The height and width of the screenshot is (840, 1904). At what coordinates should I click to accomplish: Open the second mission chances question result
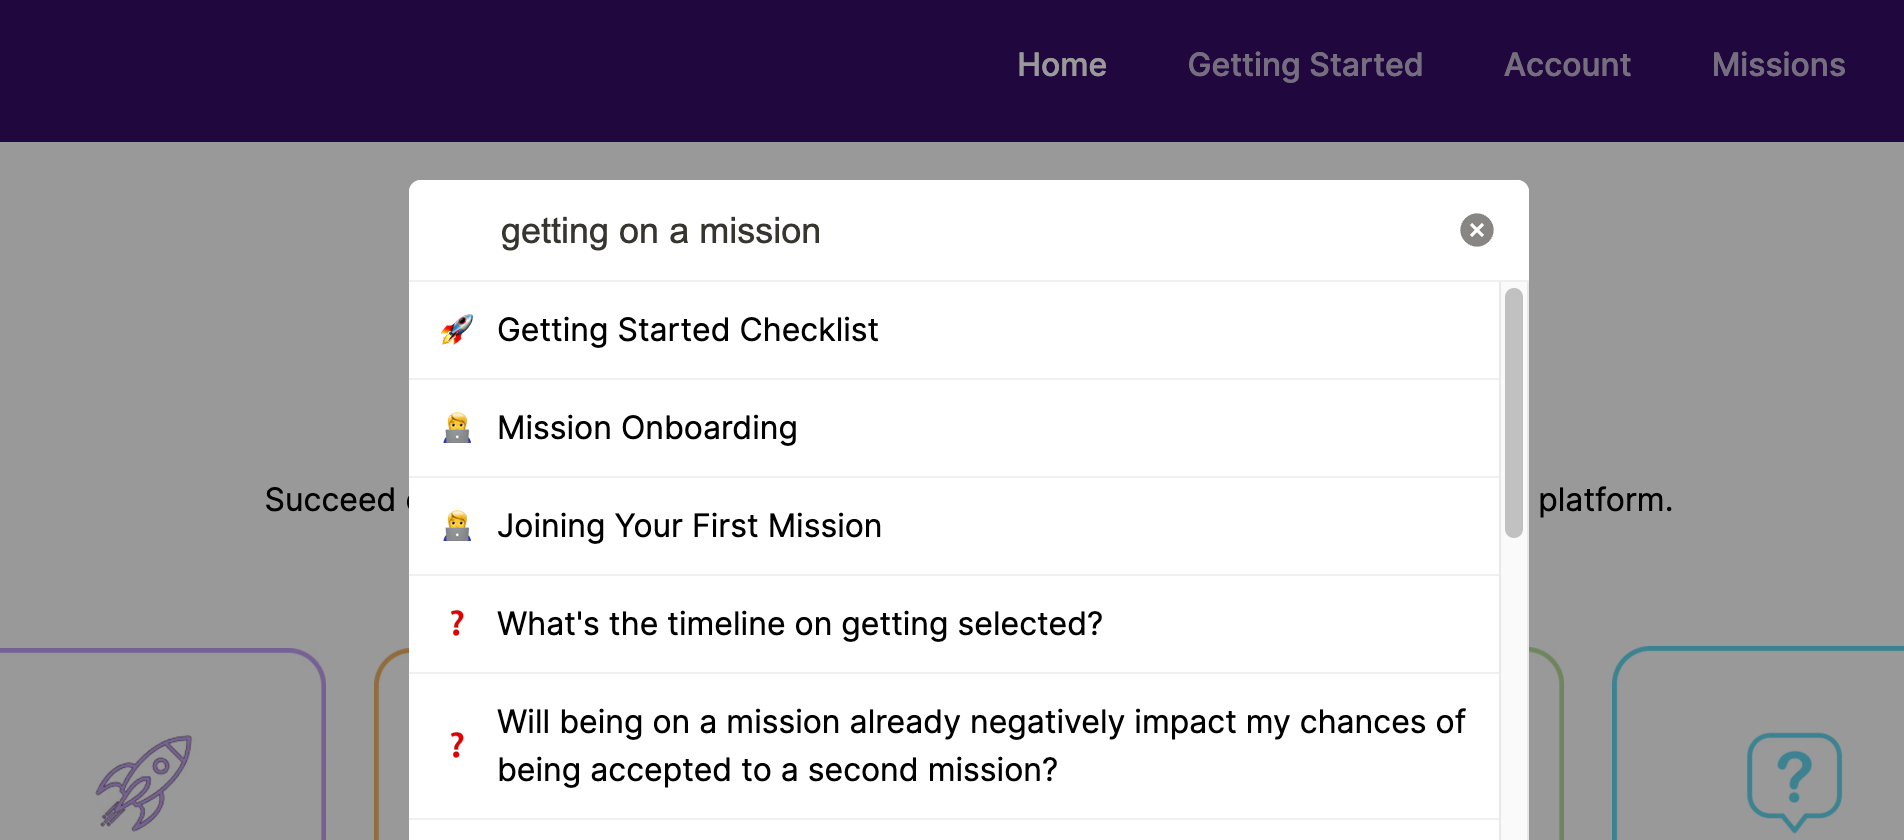click(980, 746)
